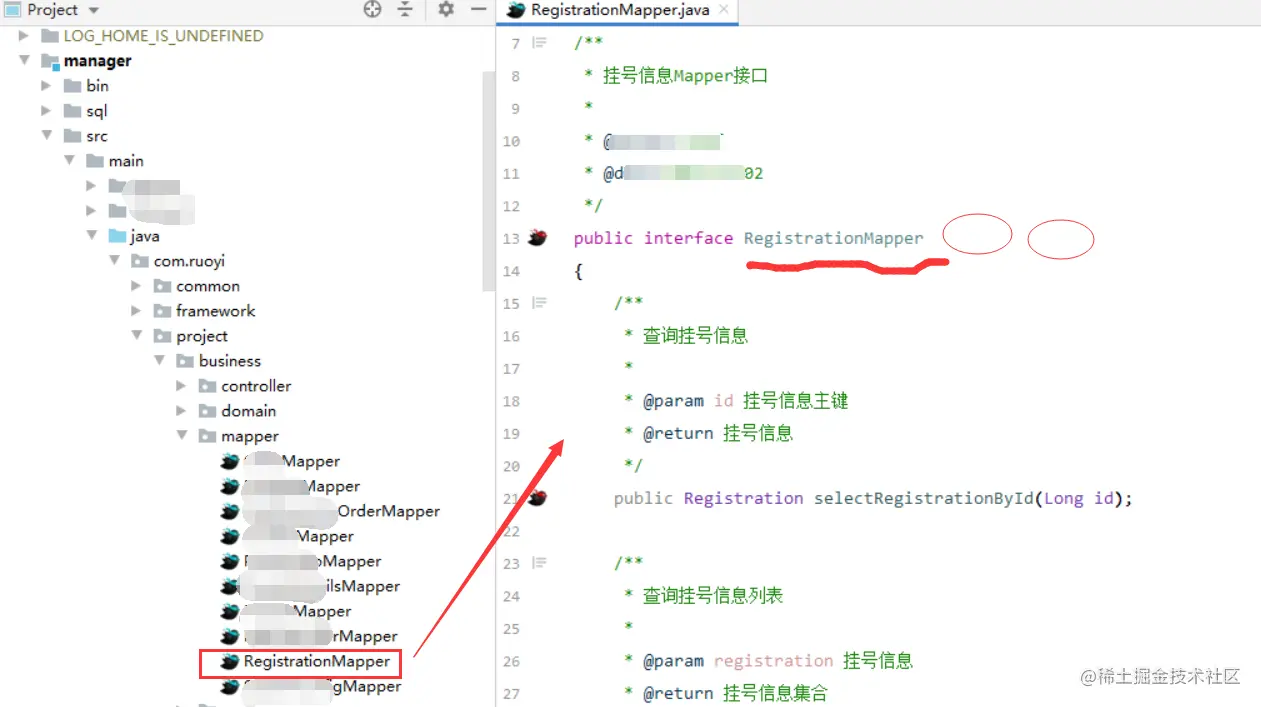Image resolution: width=1261 pixels, height=707 pixels.
Task: Click '@param id' tag on line 18
Action: tap(688, 401)
